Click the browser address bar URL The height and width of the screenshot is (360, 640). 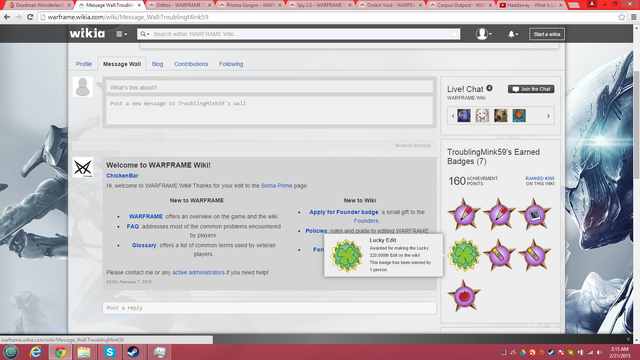click(128, 17)
